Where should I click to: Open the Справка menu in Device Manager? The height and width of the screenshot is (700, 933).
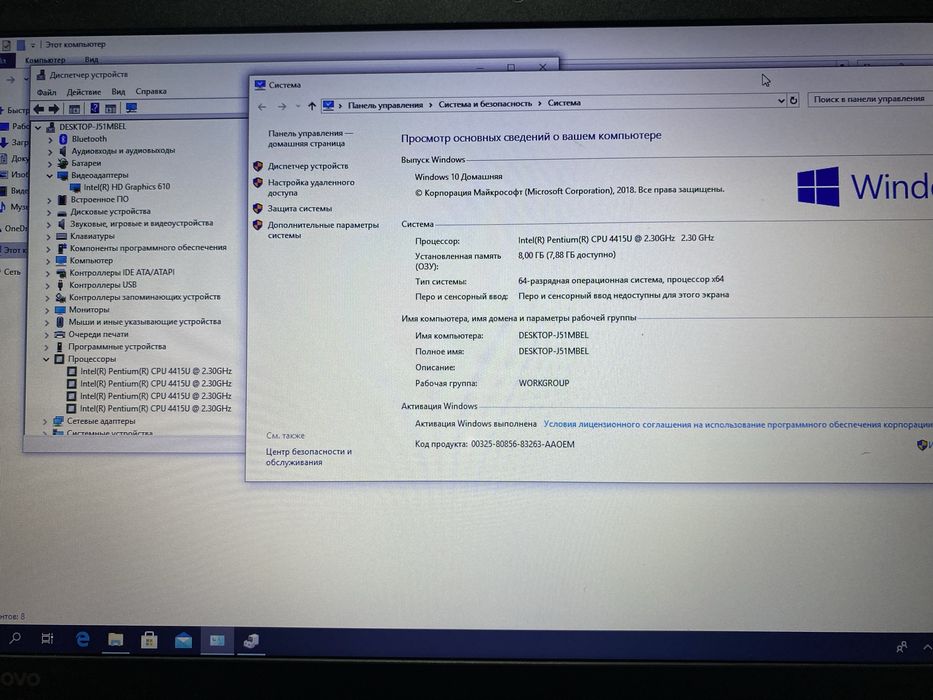tap(151, 91)
